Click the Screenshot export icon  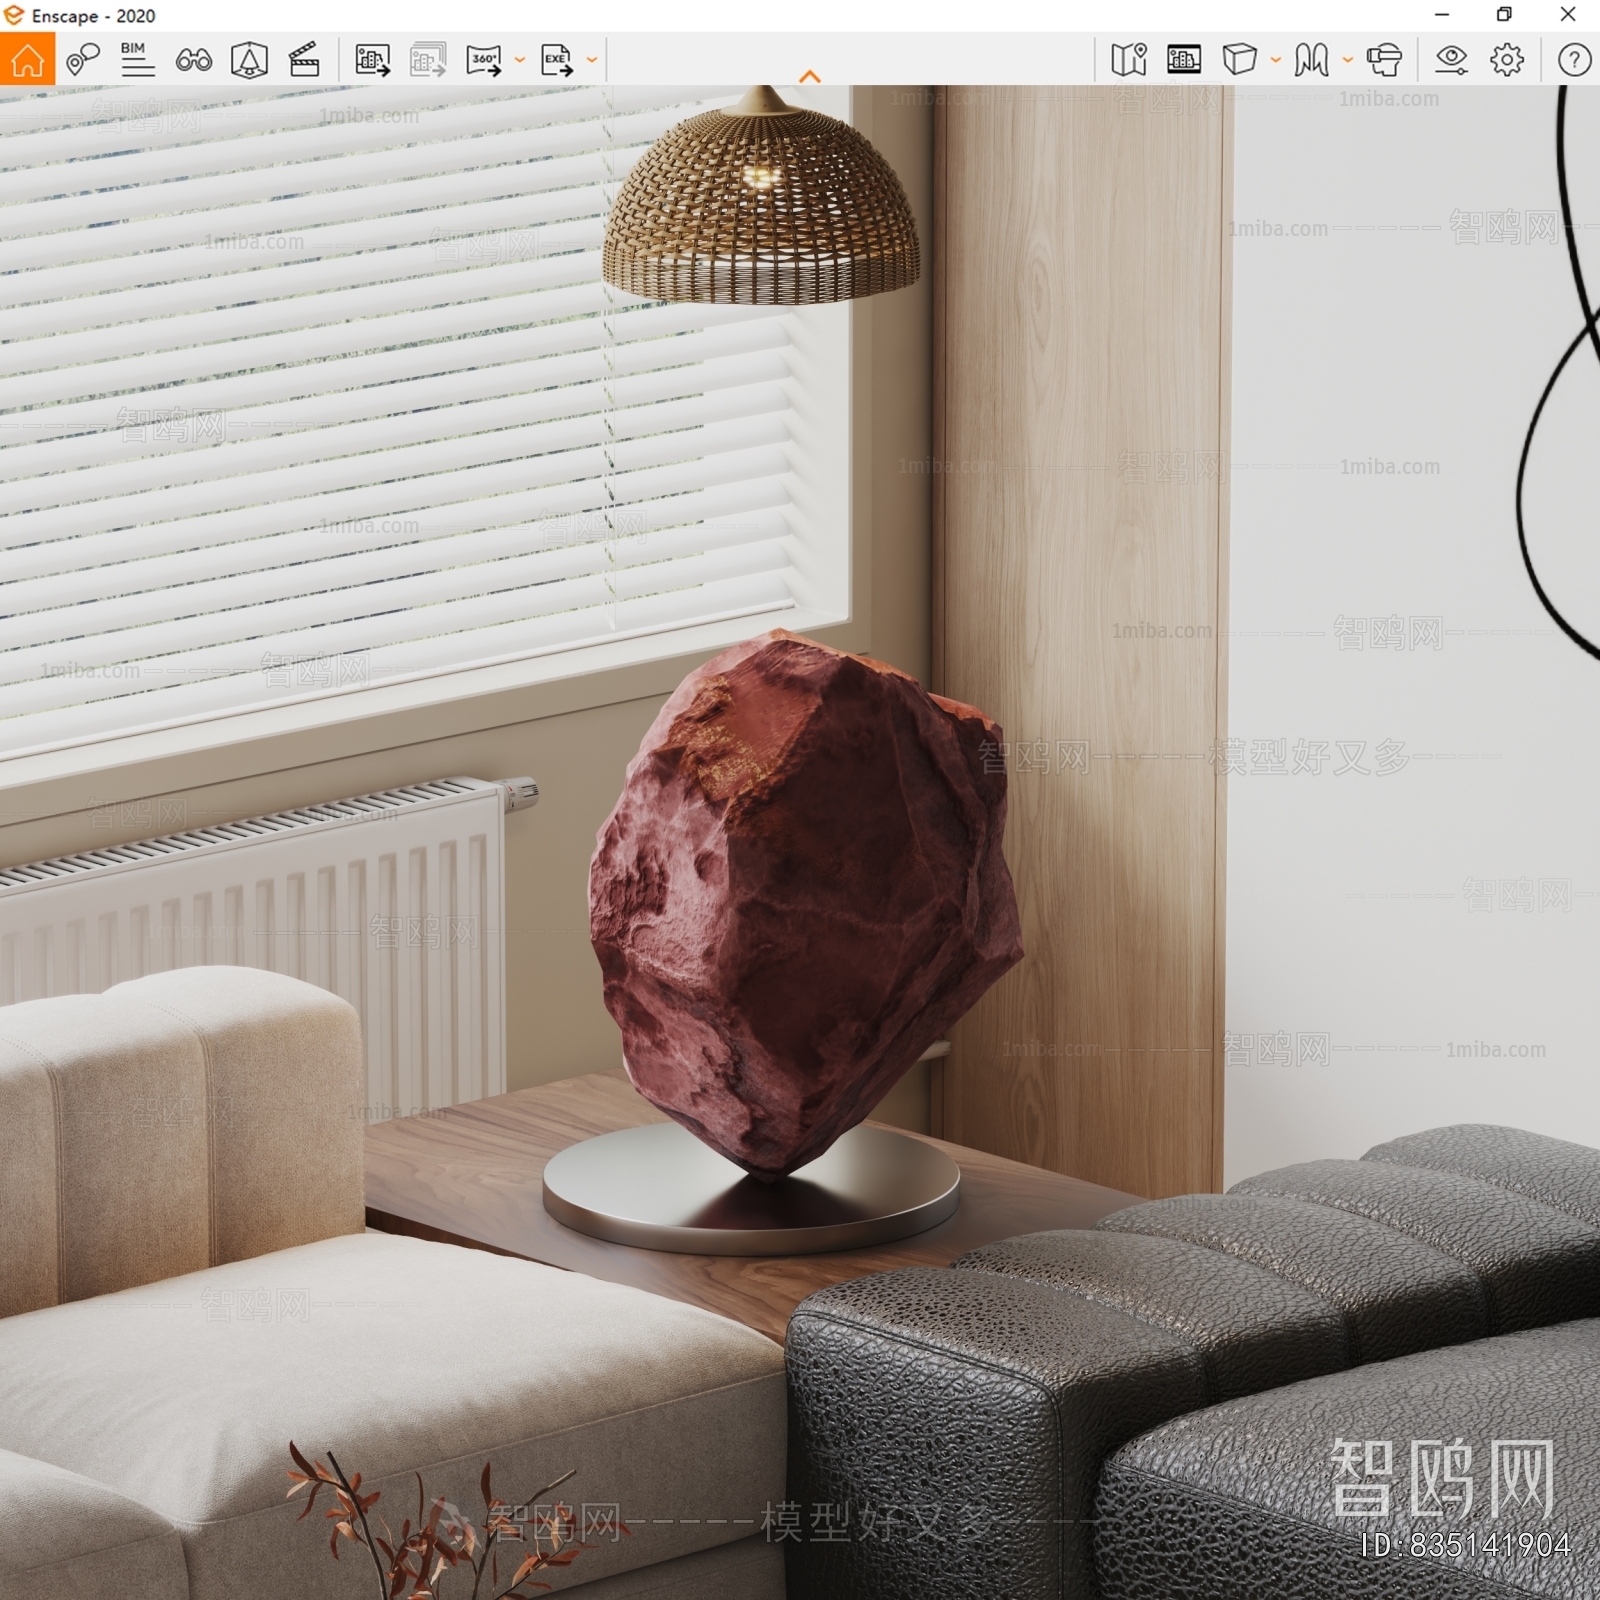coord(373,60)
